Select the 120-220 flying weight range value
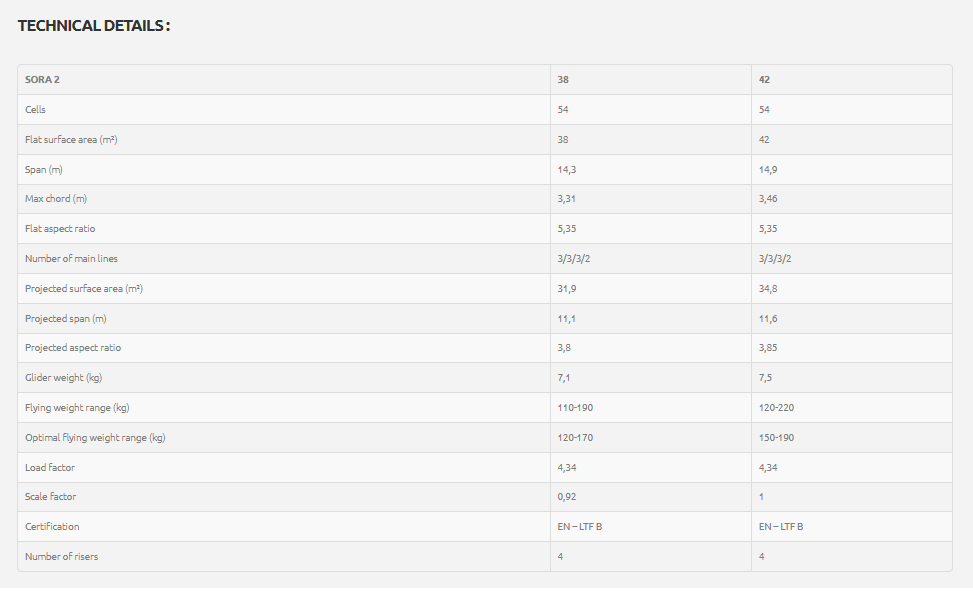This screenshot has width=973, height=596. pos(777,408)
